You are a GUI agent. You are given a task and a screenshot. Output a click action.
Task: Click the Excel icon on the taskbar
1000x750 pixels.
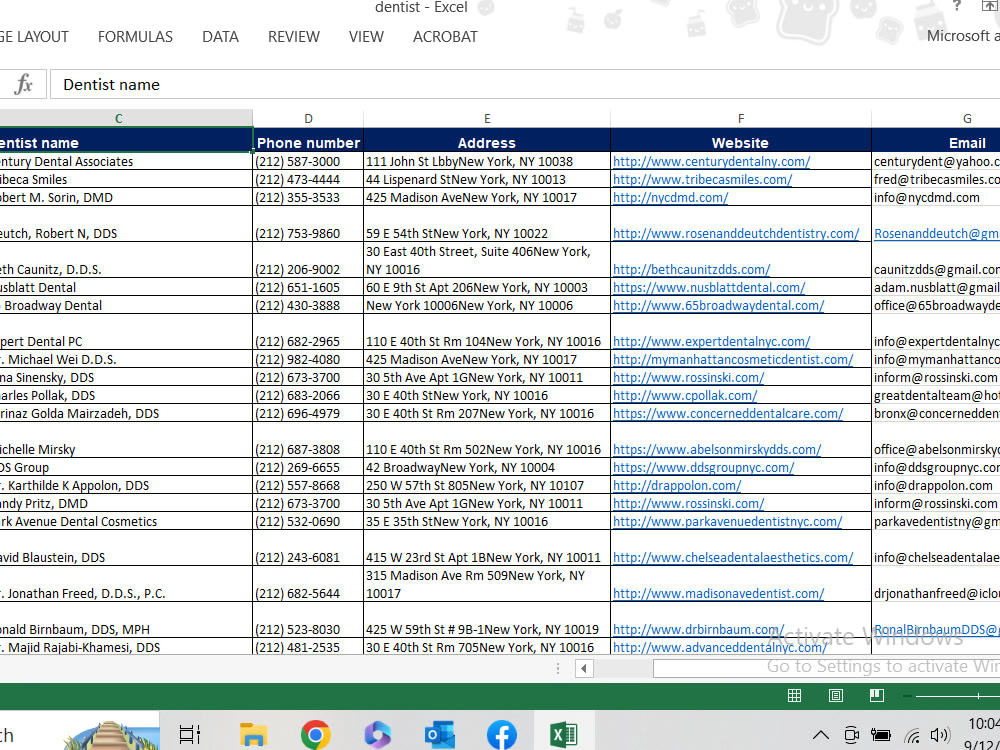click(x=564, y=735)
